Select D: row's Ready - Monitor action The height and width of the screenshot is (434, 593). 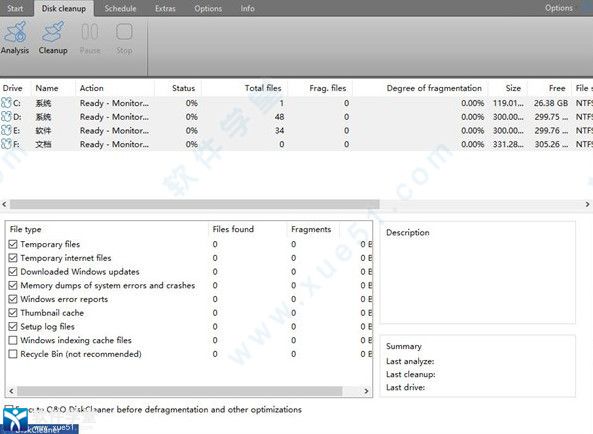(x=114, y=117)
